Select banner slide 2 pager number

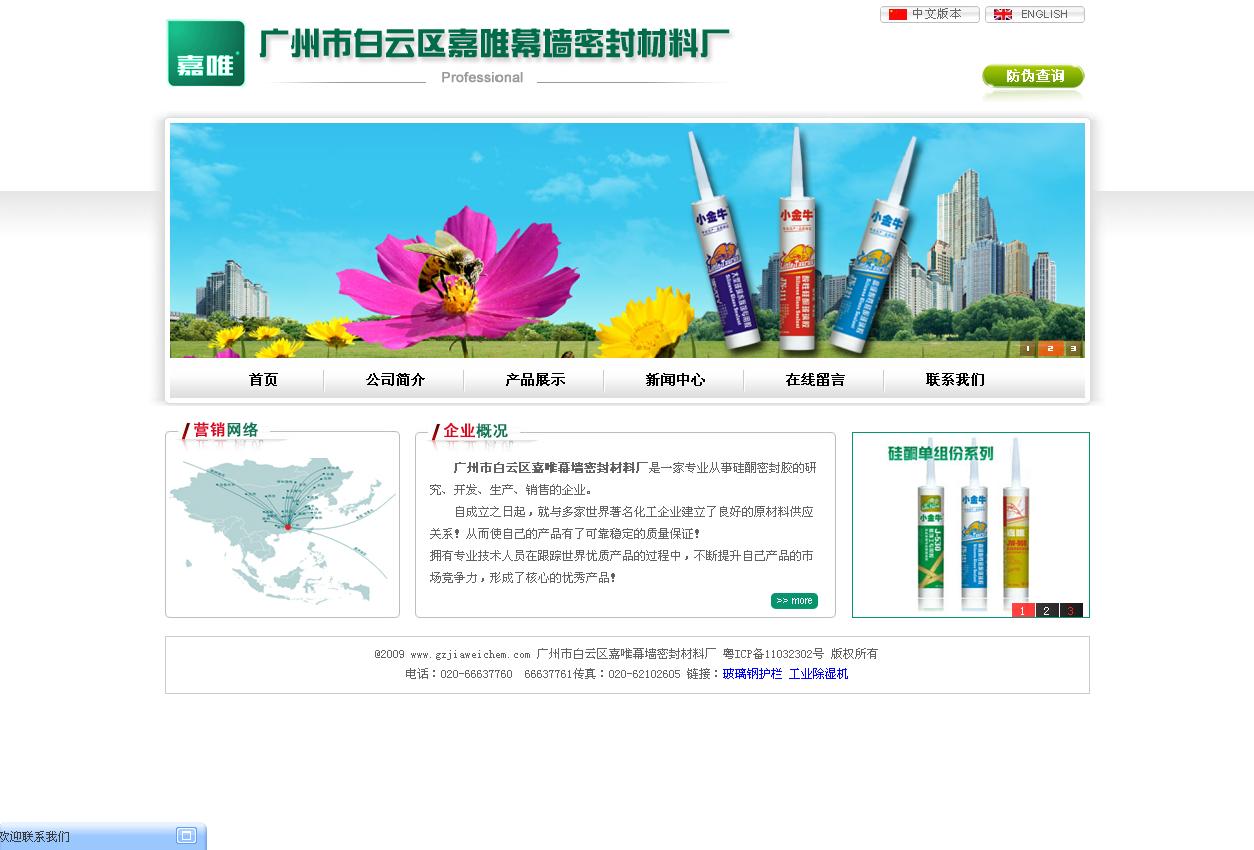click(1050, 347)
